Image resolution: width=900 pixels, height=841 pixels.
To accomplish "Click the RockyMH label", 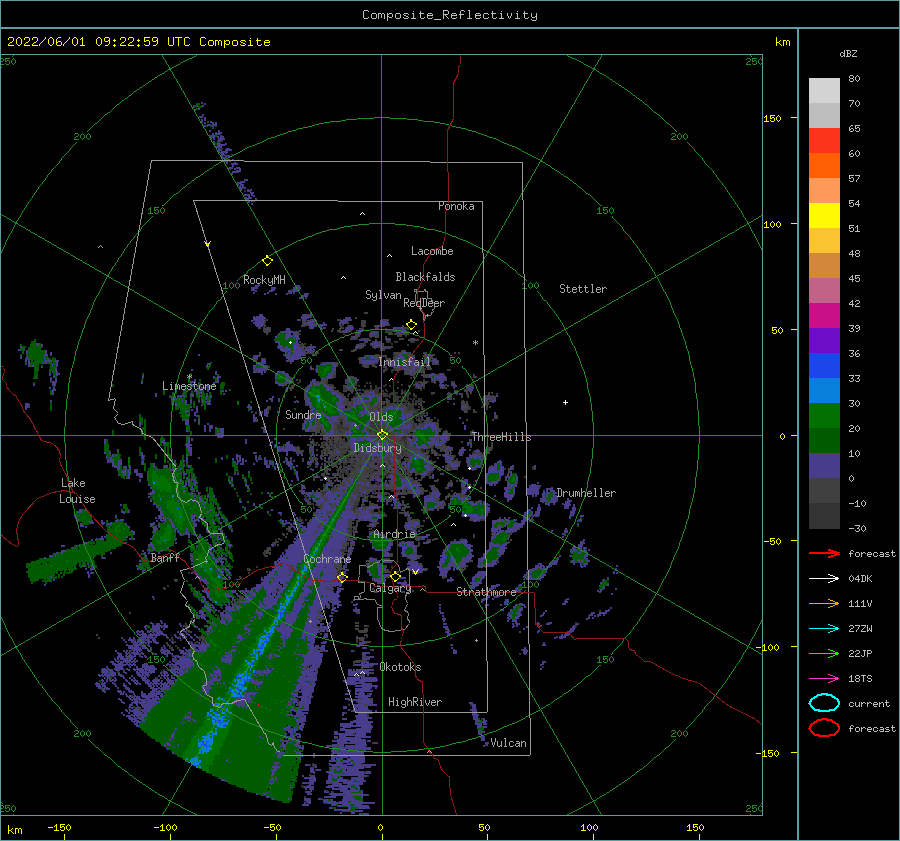I will click(264, 280).
